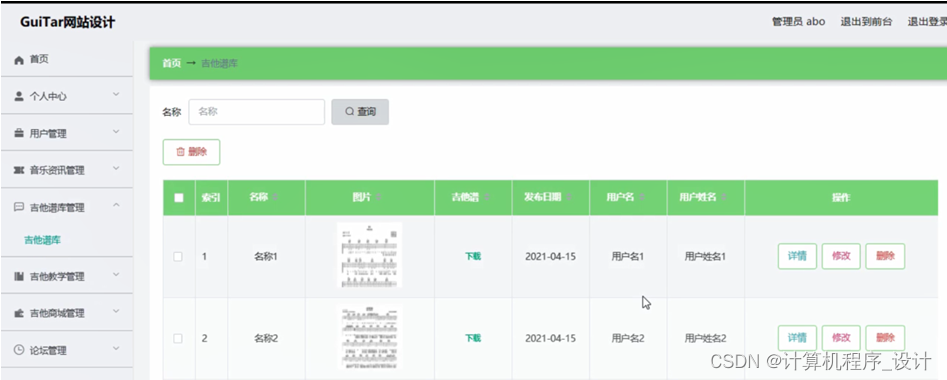Click the 用户名1 cell

point(628,257)
